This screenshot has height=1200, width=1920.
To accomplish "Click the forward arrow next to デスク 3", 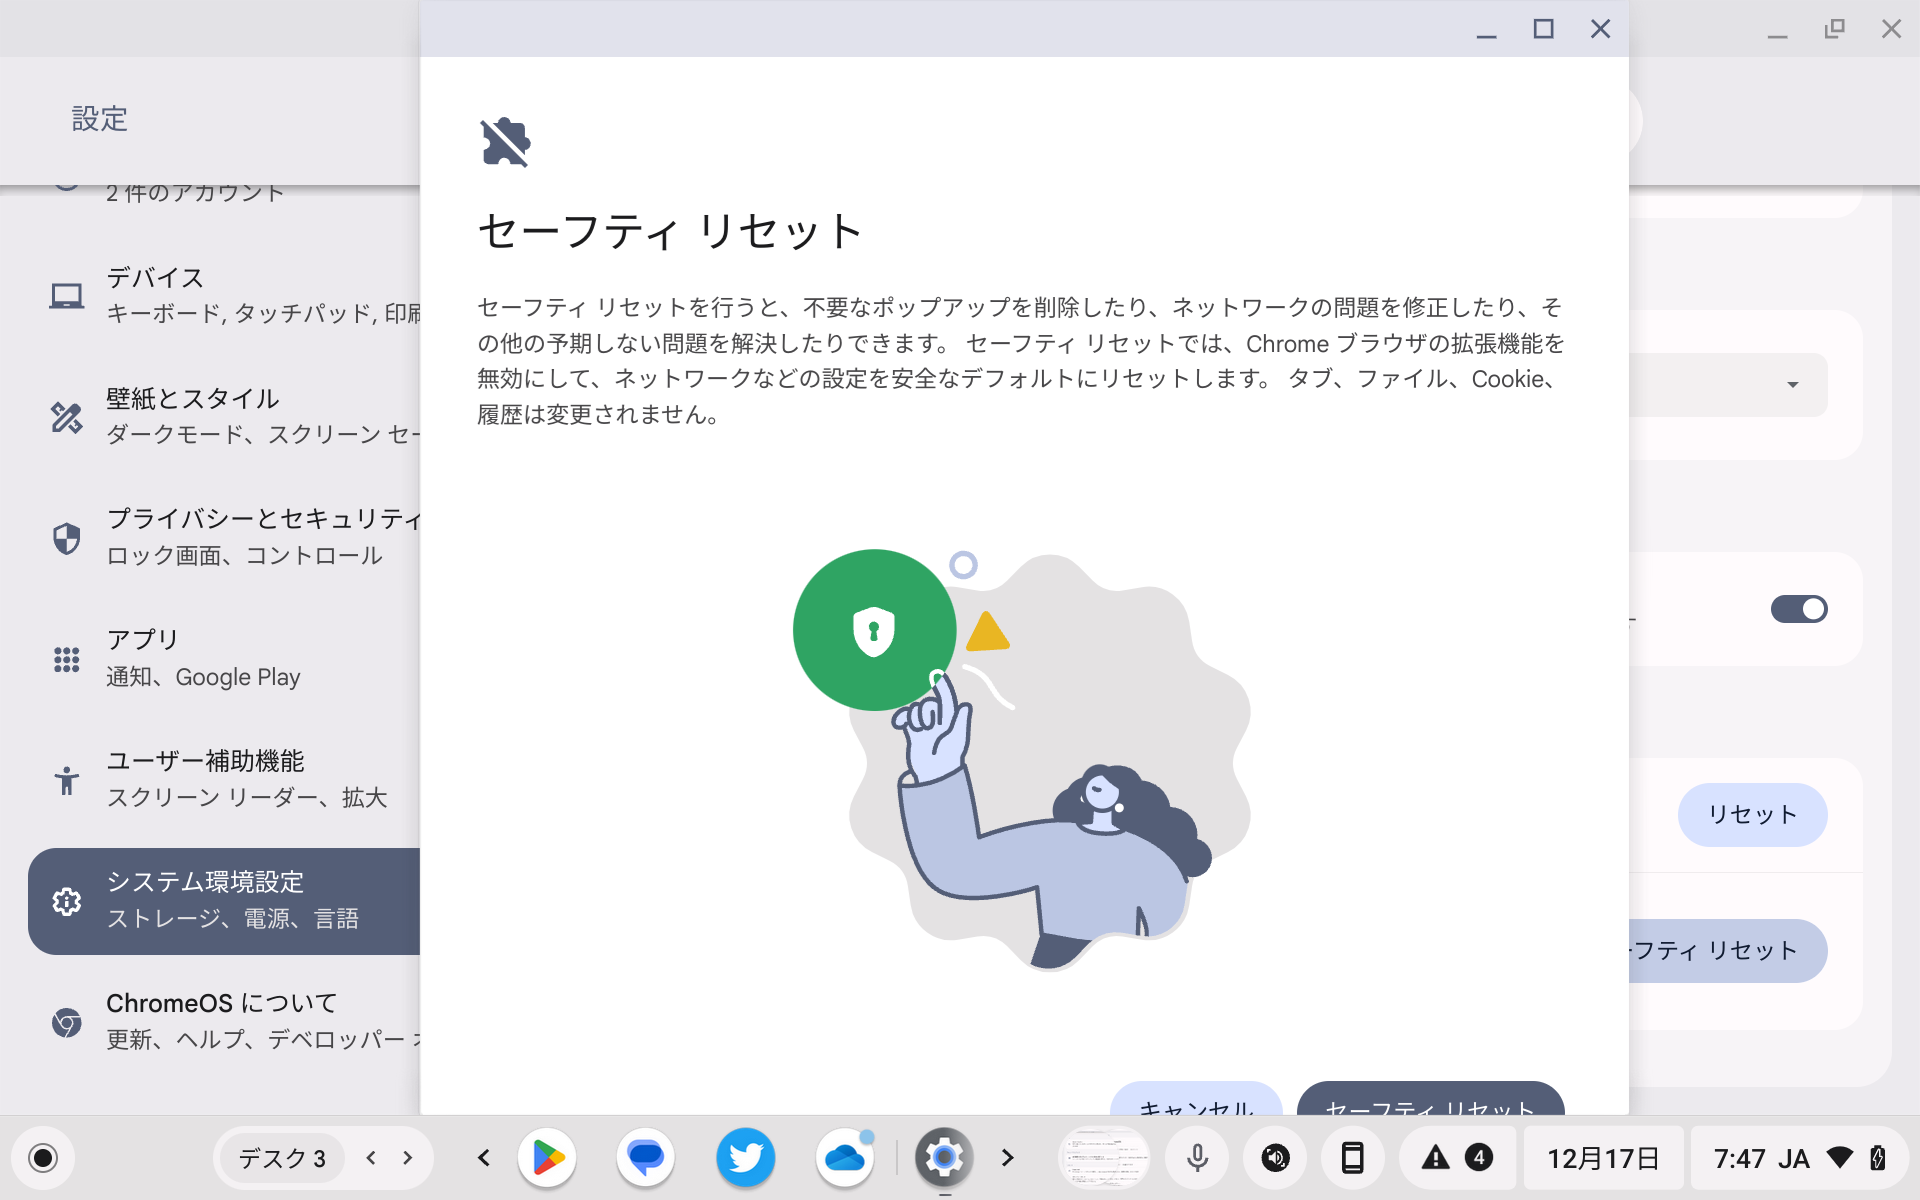I will tap(406, 1158).
